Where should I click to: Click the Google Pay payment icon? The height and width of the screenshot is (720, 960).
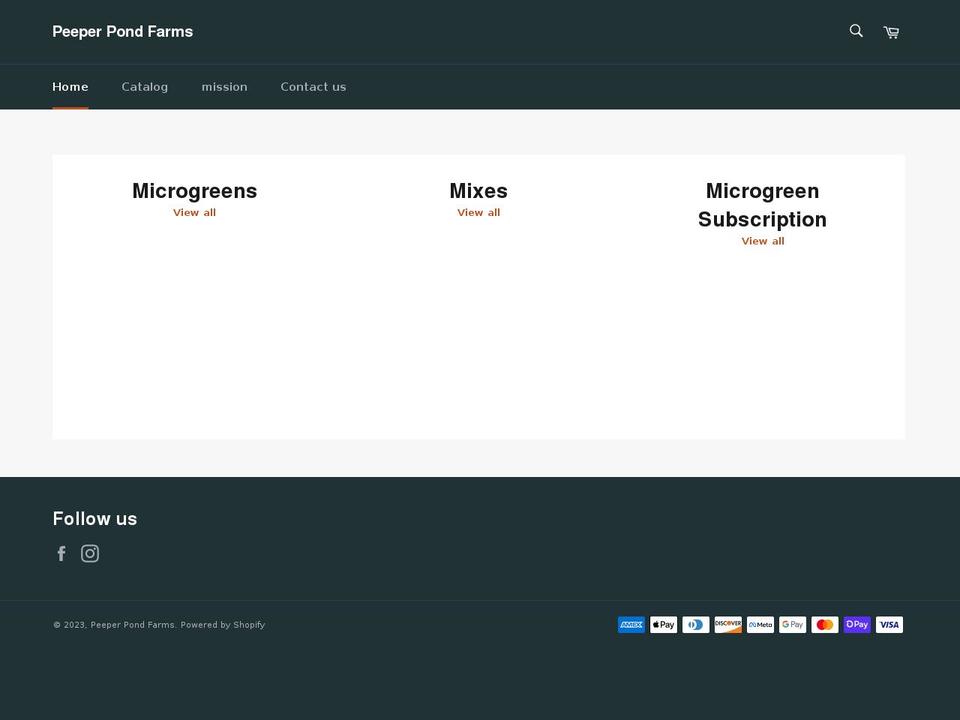792,624
